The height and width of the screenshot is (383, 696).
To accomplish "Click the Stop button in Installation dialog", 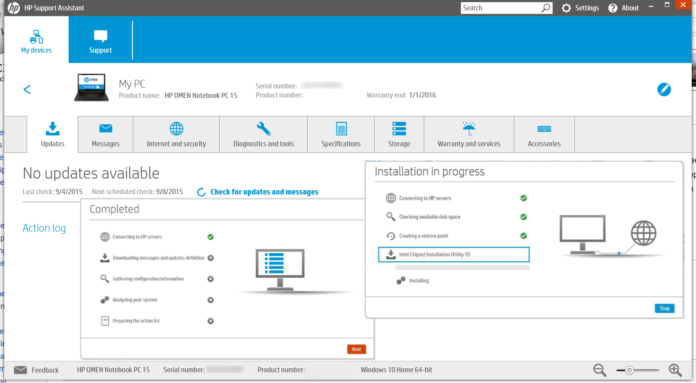I will (x=664, y=308).
